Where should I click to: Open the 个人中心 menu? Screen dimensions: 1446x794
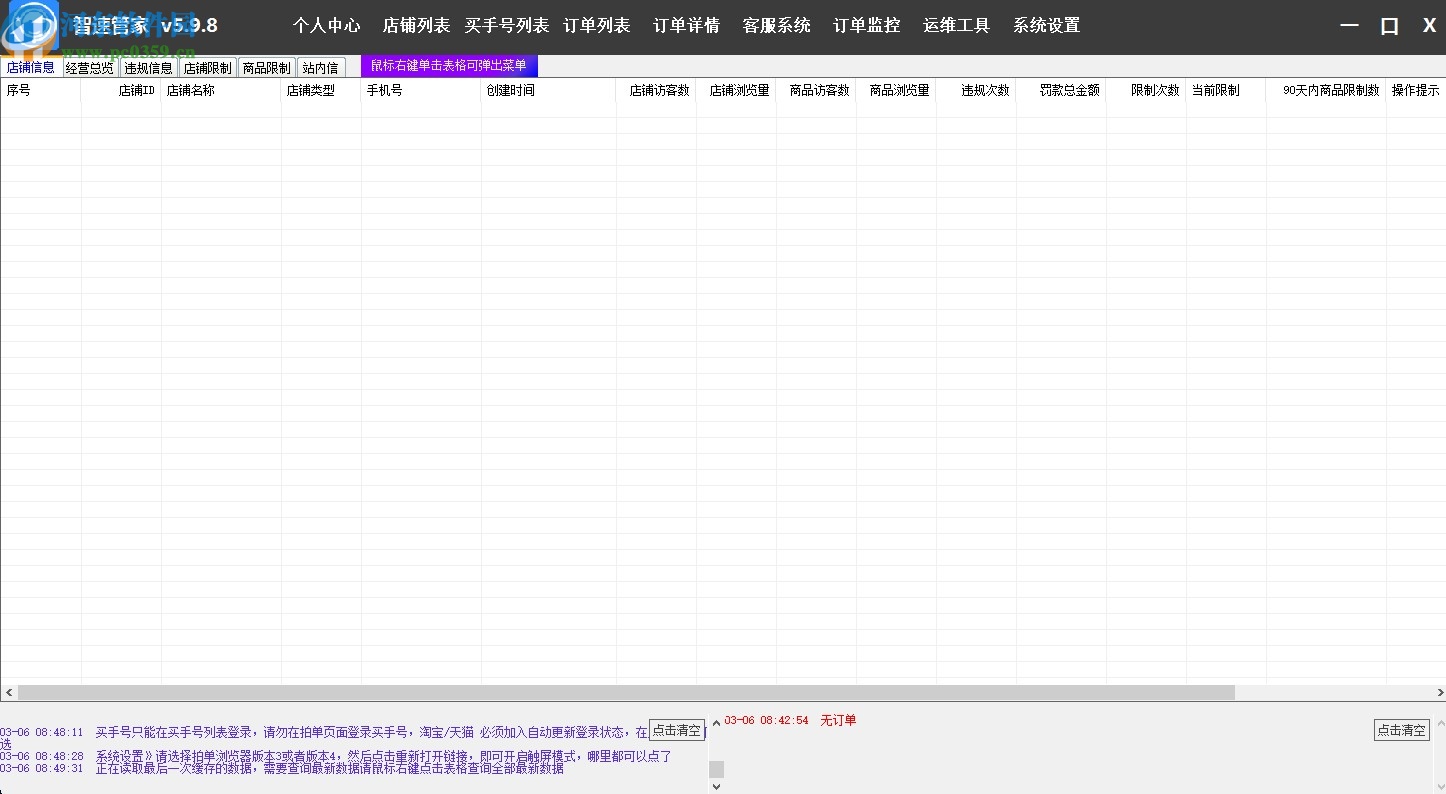pyautogui.click(x=327, y=26)
